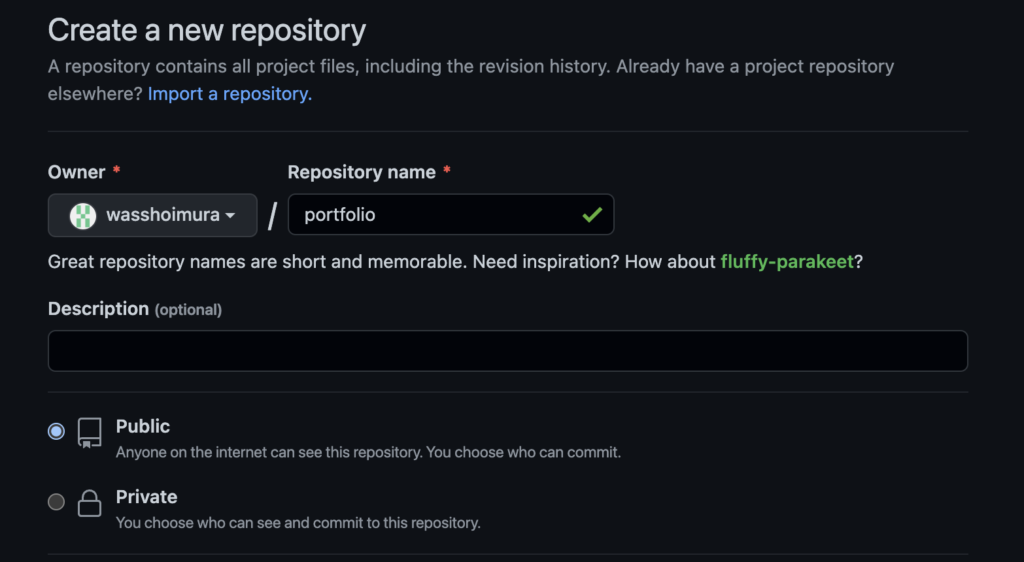Screen dimensions: 1024x562
Task: Focus the Repository name field containing portfolio
Action: point(451,215)
